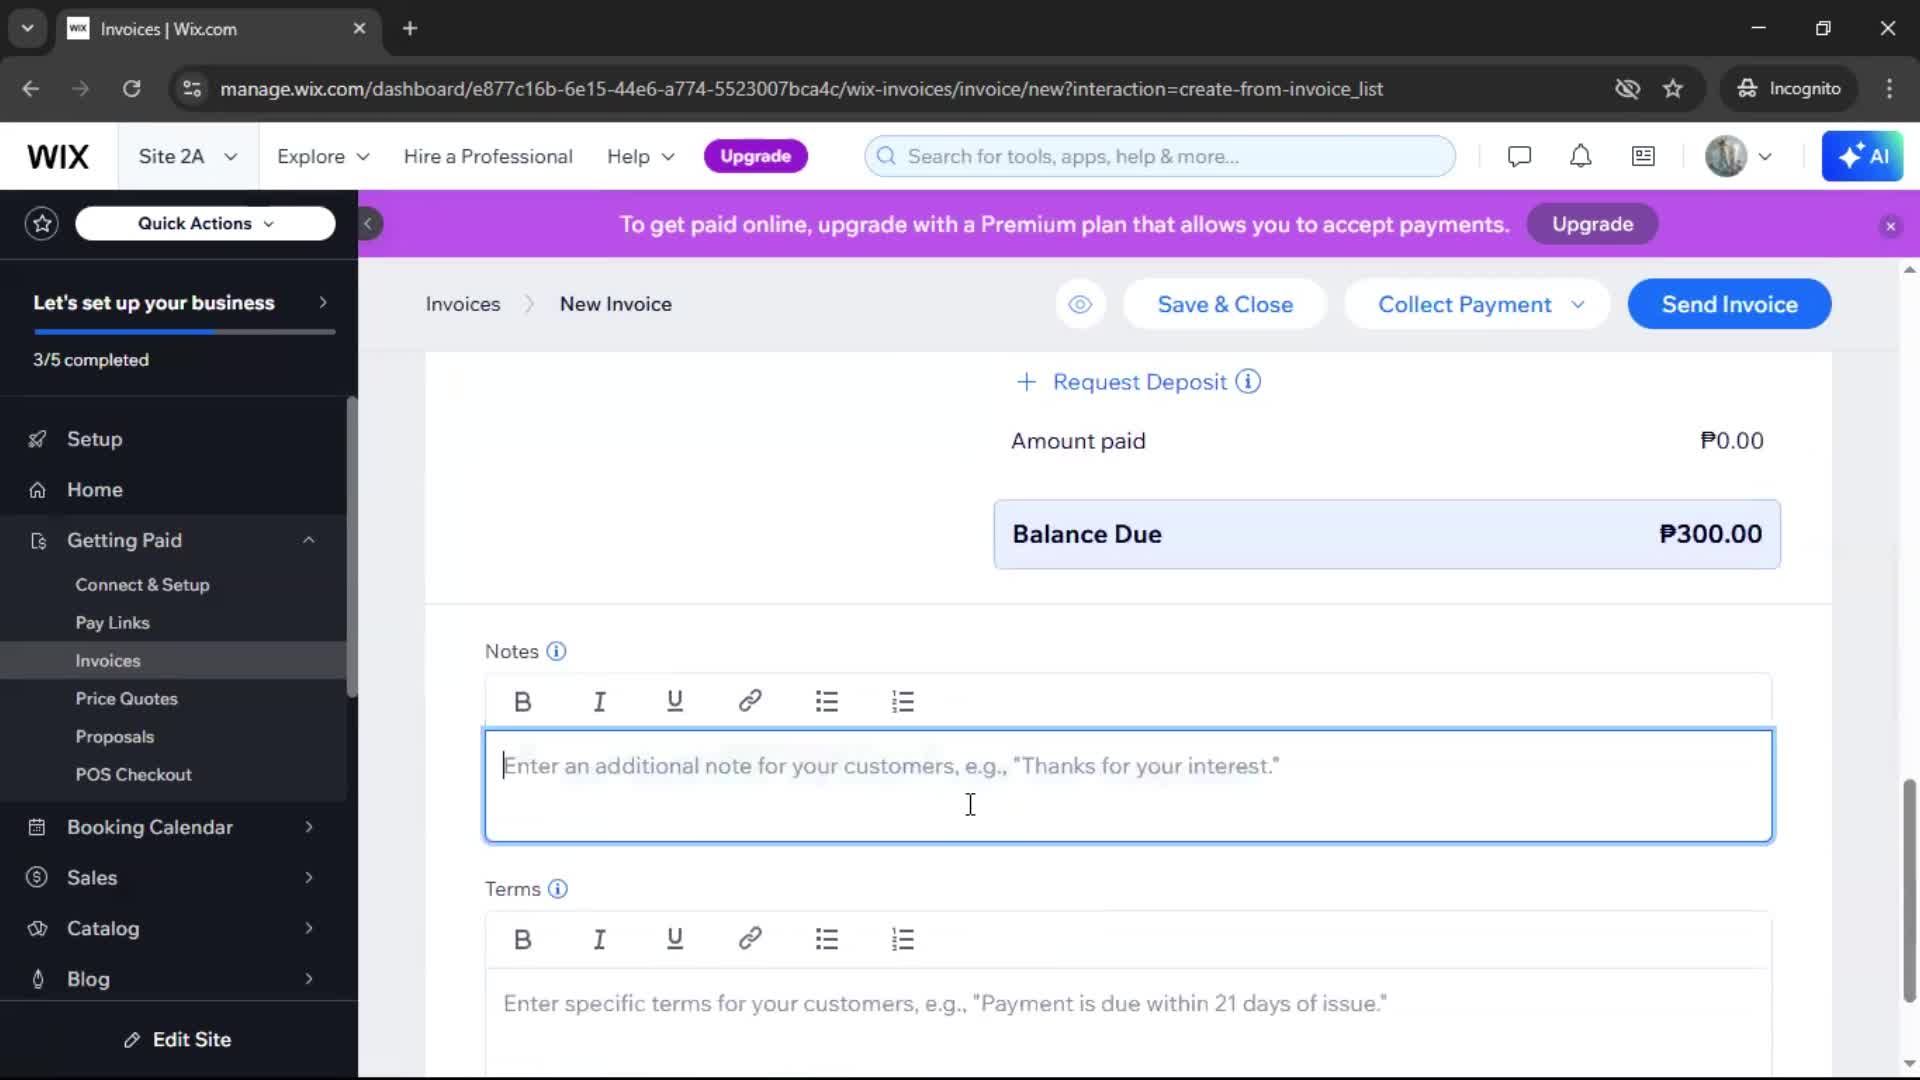
Task: Expand the Explore menu
Action: (323, 157)
